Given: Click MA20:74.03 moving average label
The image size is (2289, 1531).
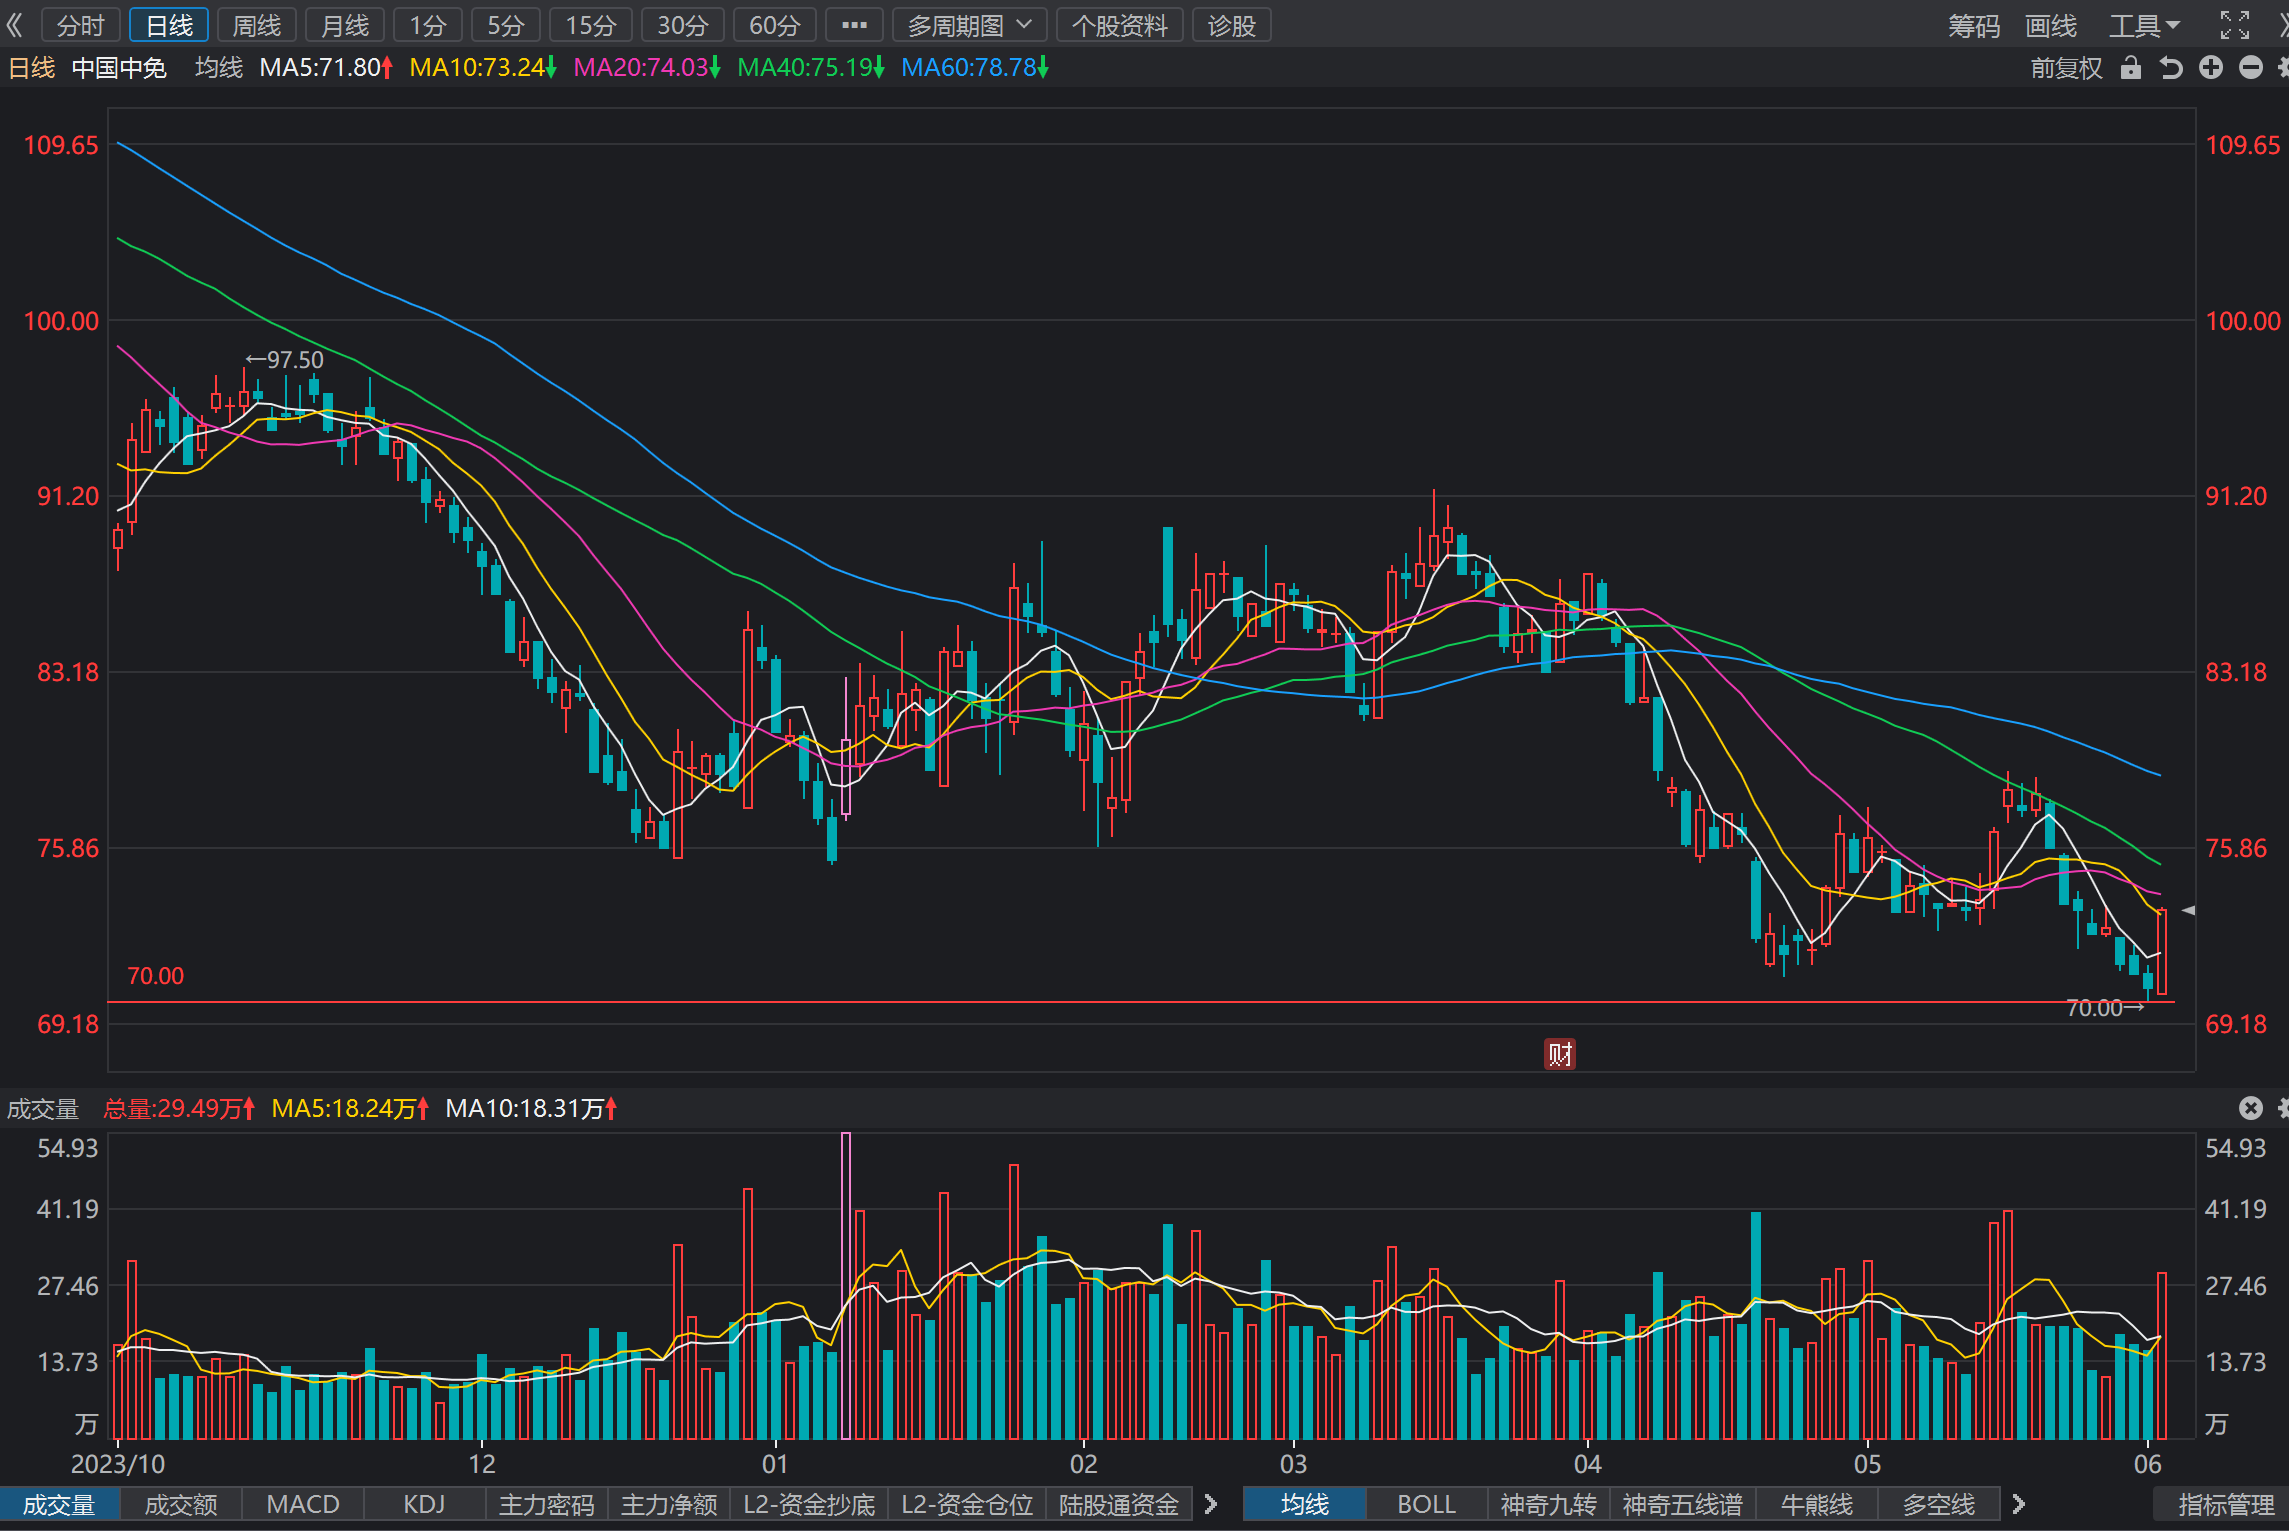Looking at the screenshot, I should pos(647,68).
